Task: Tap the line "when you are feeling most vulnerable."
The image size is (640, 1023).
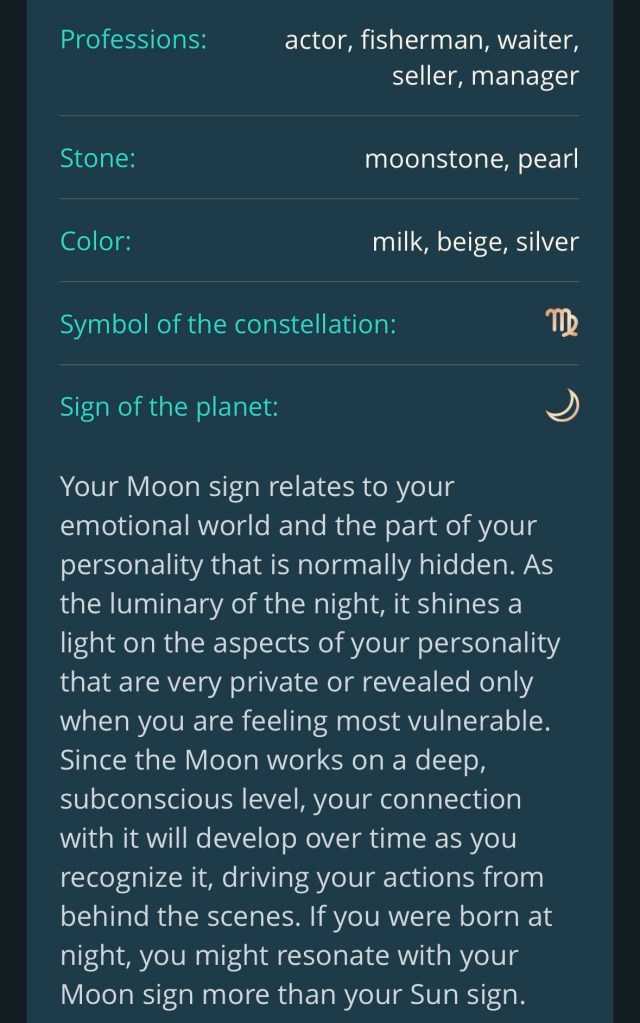Action: point(307,722)
